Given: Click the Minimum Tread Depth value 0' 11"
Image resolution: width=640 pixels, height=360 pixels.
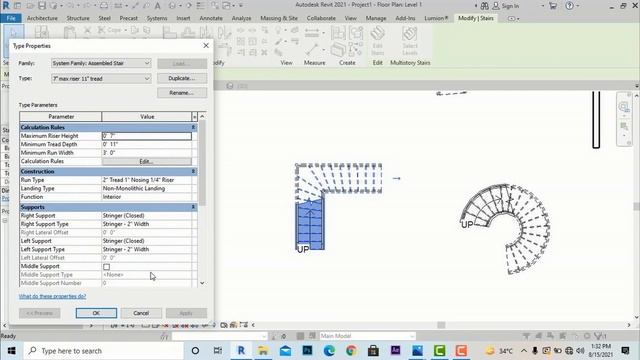Looking at the screenshot, I should coord(147,144).
